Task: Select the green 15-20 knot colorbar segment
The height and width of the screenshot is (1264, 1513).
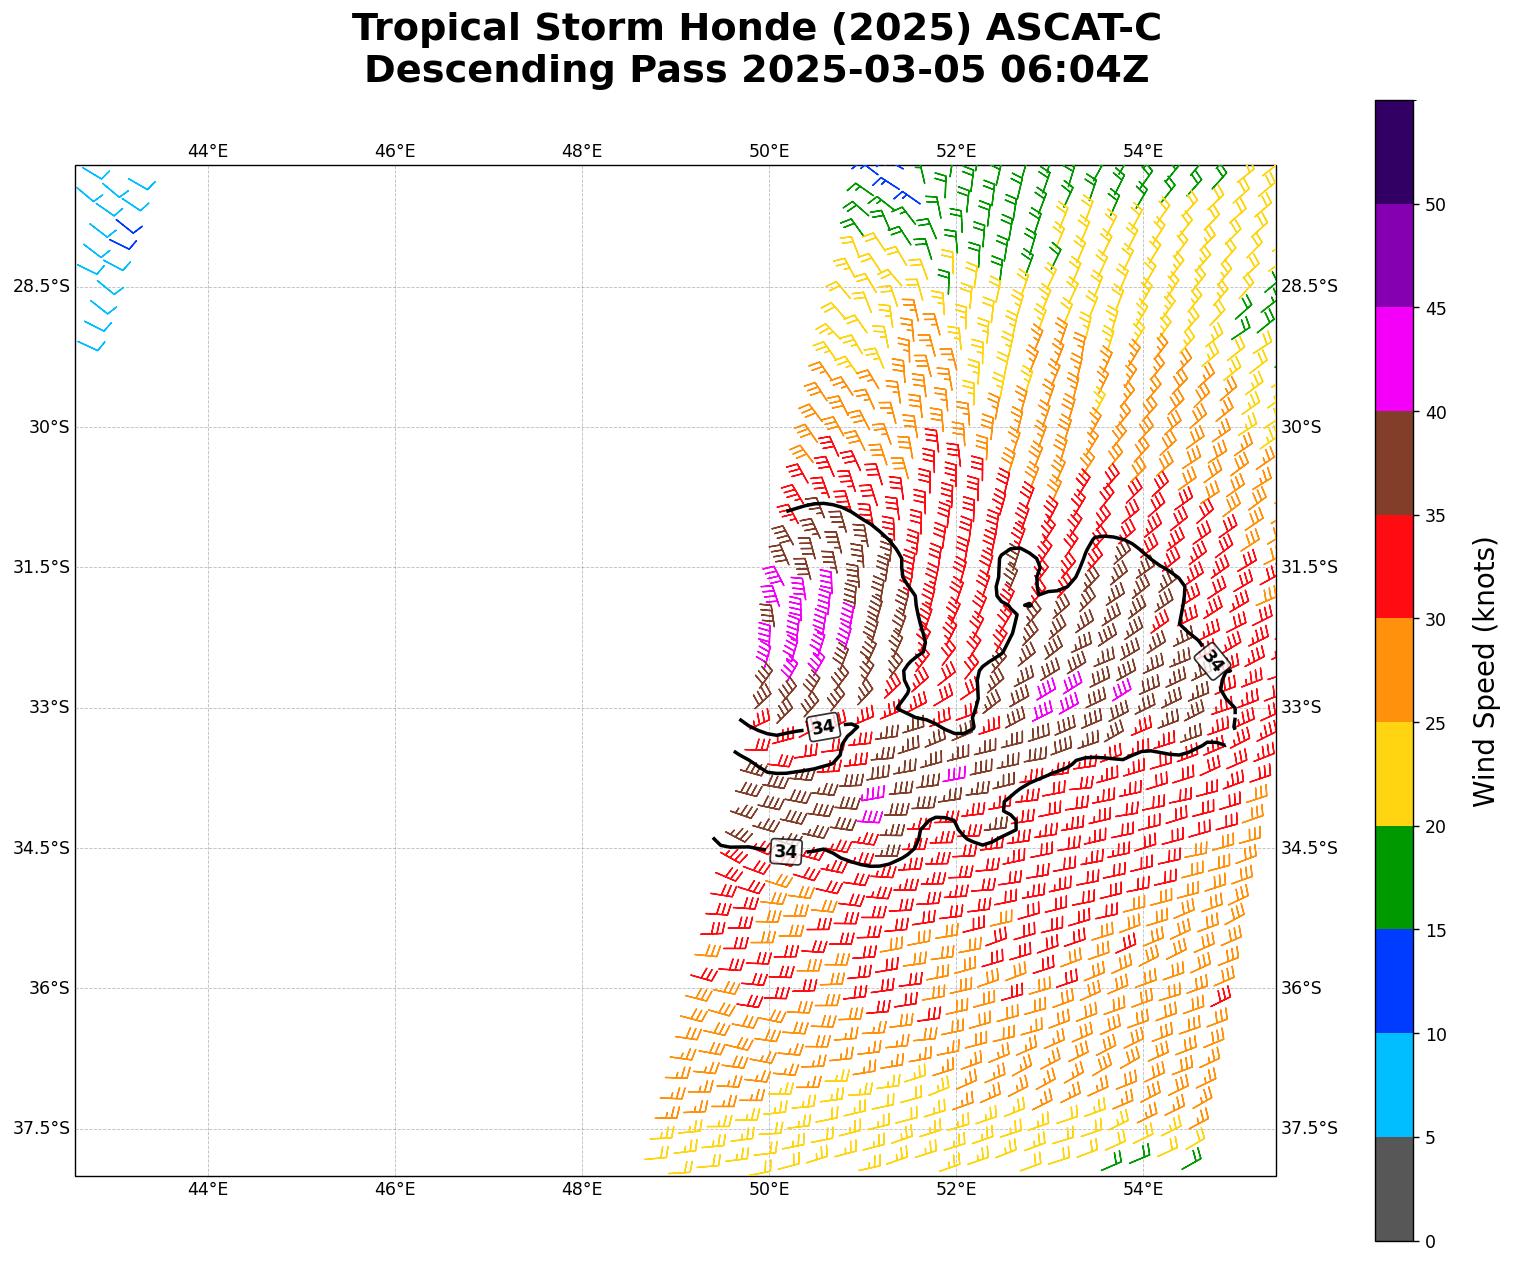Action: (x=1394, y=877)
